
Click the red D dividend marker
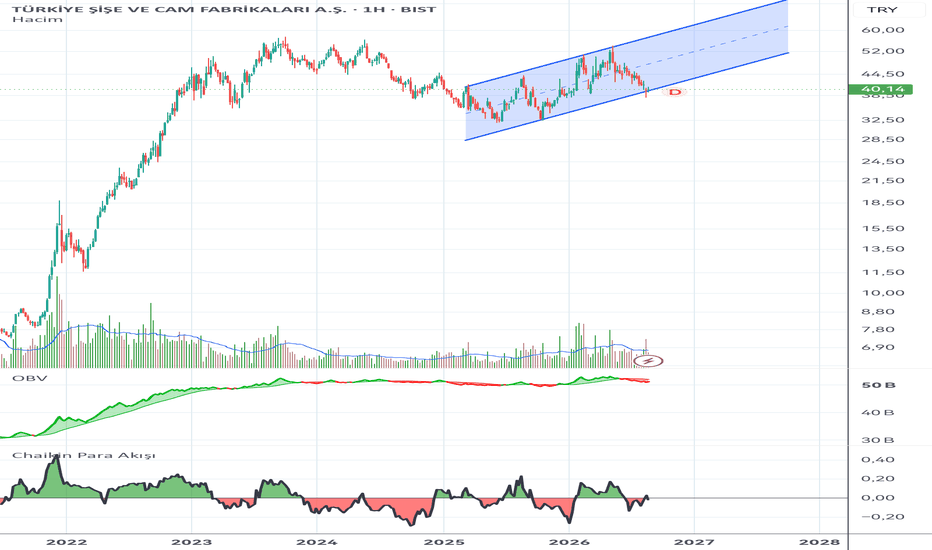click(x=675, y=92)
